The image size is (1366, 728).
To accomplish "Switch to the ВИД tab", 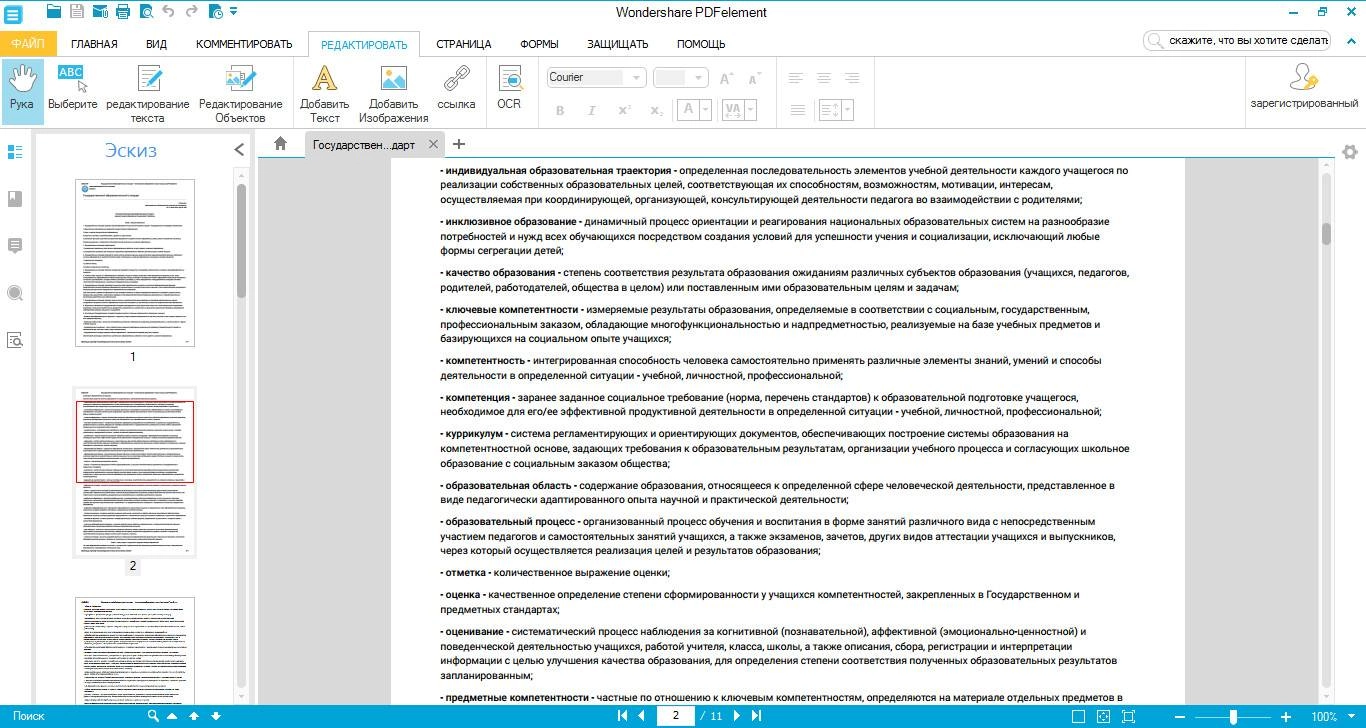I will [156, 44].
